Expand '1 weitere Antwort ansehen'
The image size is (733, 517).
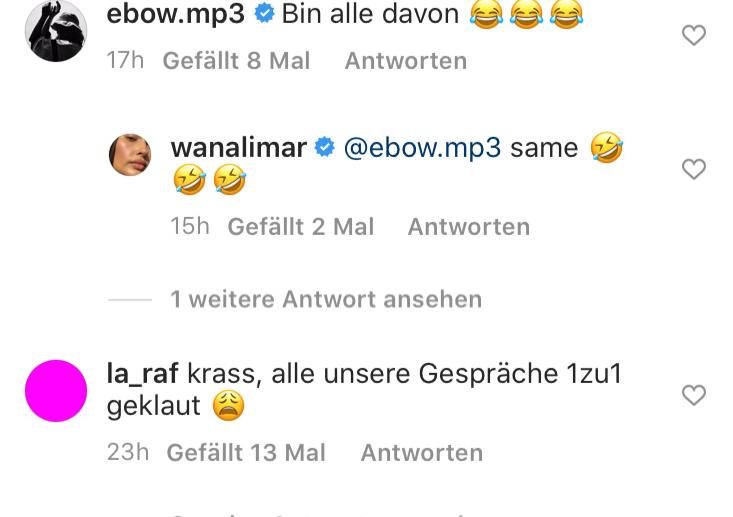(x=326, y=299)
